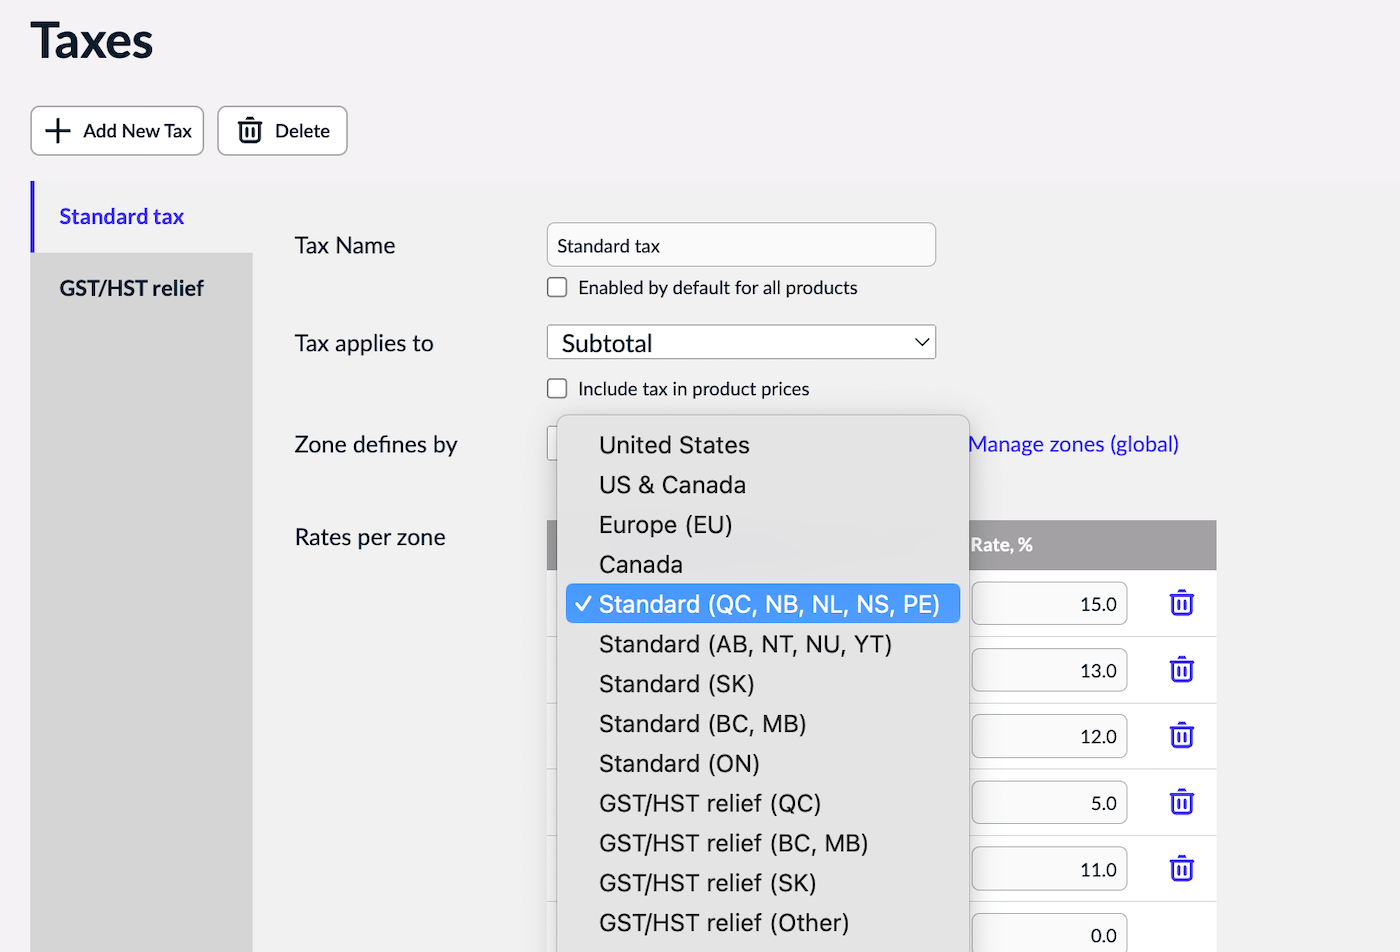The width and height of the screenshot is (1400, 952).
Task: Delete the 15.0 rate row using trash icon
Action: [1181, 604]
